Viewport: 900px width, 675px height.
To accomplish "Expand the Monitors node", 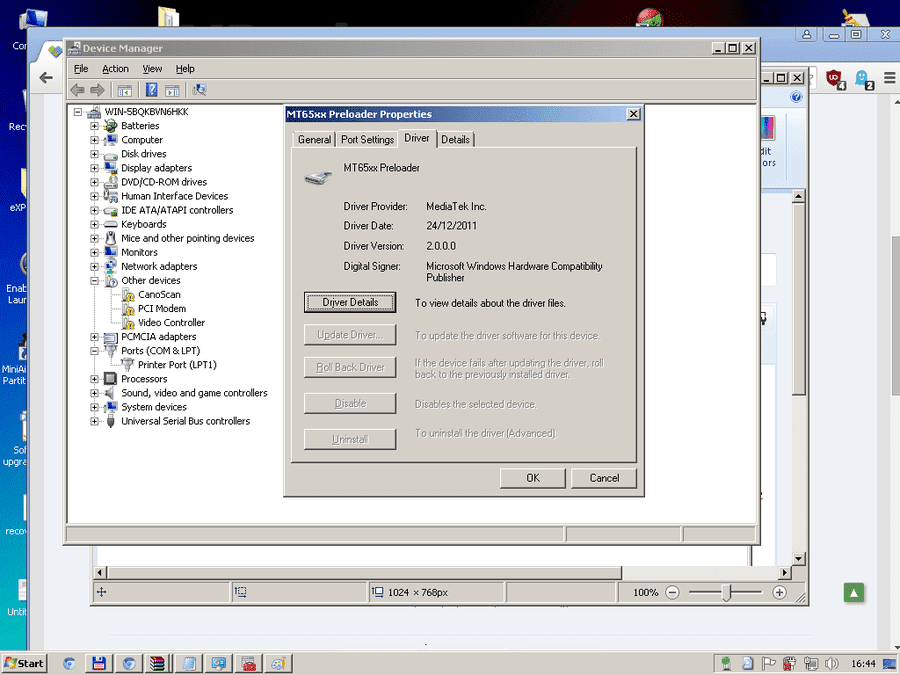I will [x=95, y=253].
